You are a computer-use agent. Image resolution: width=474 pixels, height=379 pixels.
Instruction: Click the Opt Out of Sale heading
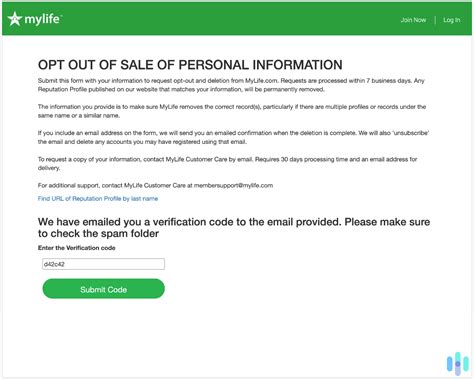190,65
